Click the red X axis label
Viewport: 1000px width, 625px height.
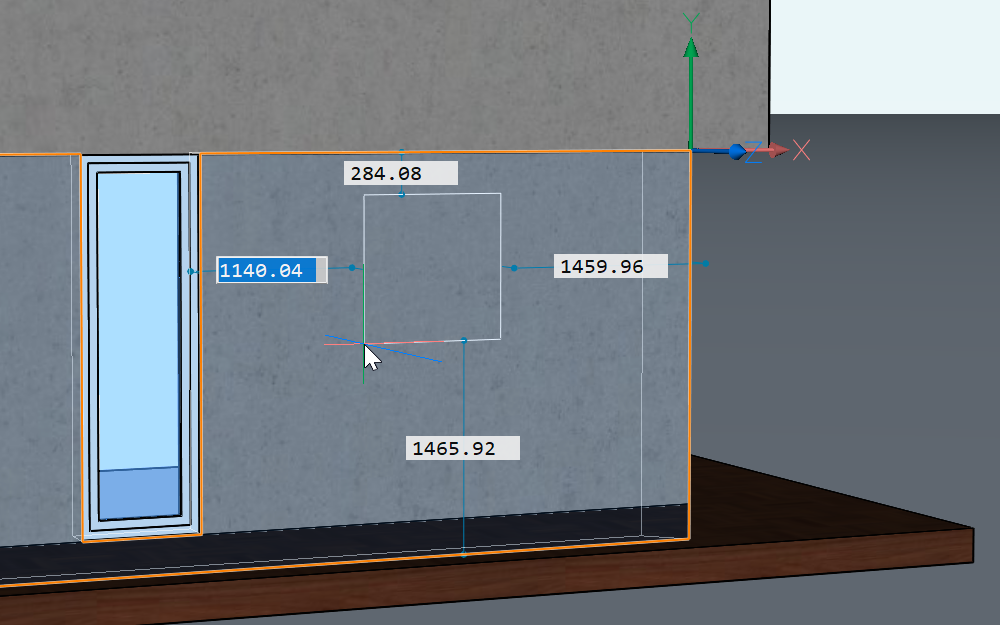pyautogui.click(x=801, y=151)
